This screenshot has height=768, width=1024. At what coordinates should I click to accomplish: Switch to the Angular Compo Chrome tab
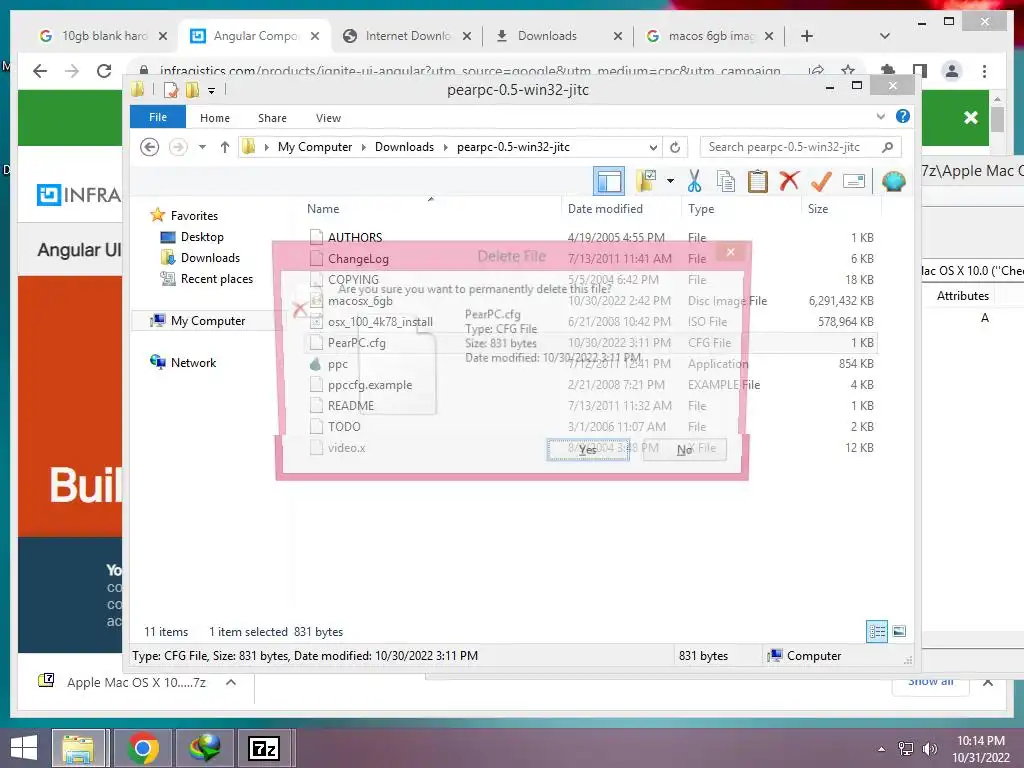[255, 35]
